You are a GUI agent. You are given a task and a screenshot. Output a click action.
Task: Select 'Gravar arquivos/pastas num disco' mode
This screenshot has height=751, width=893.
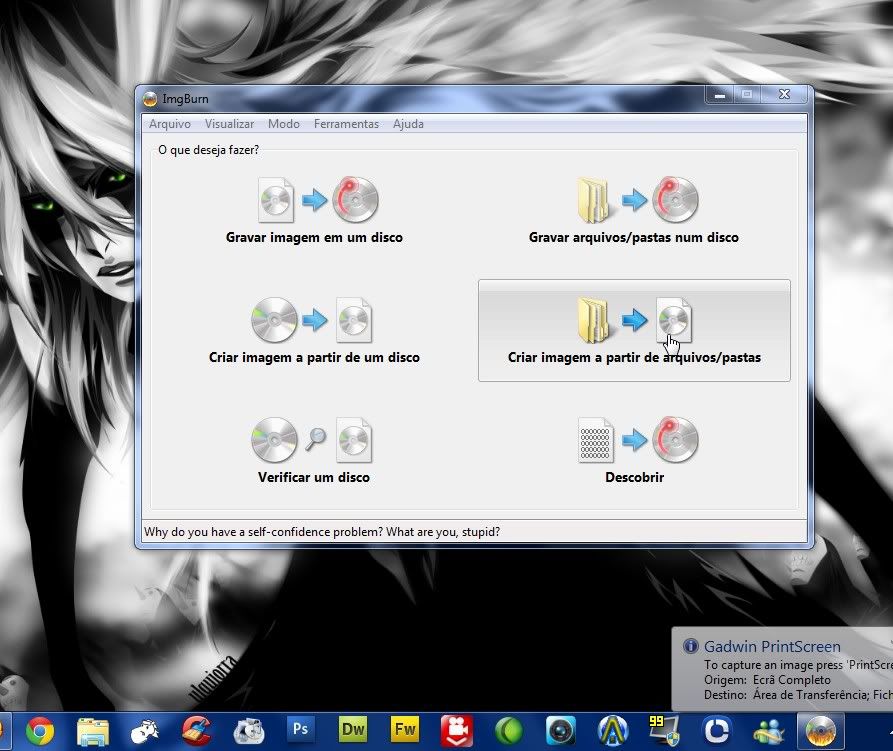point(633,201)
